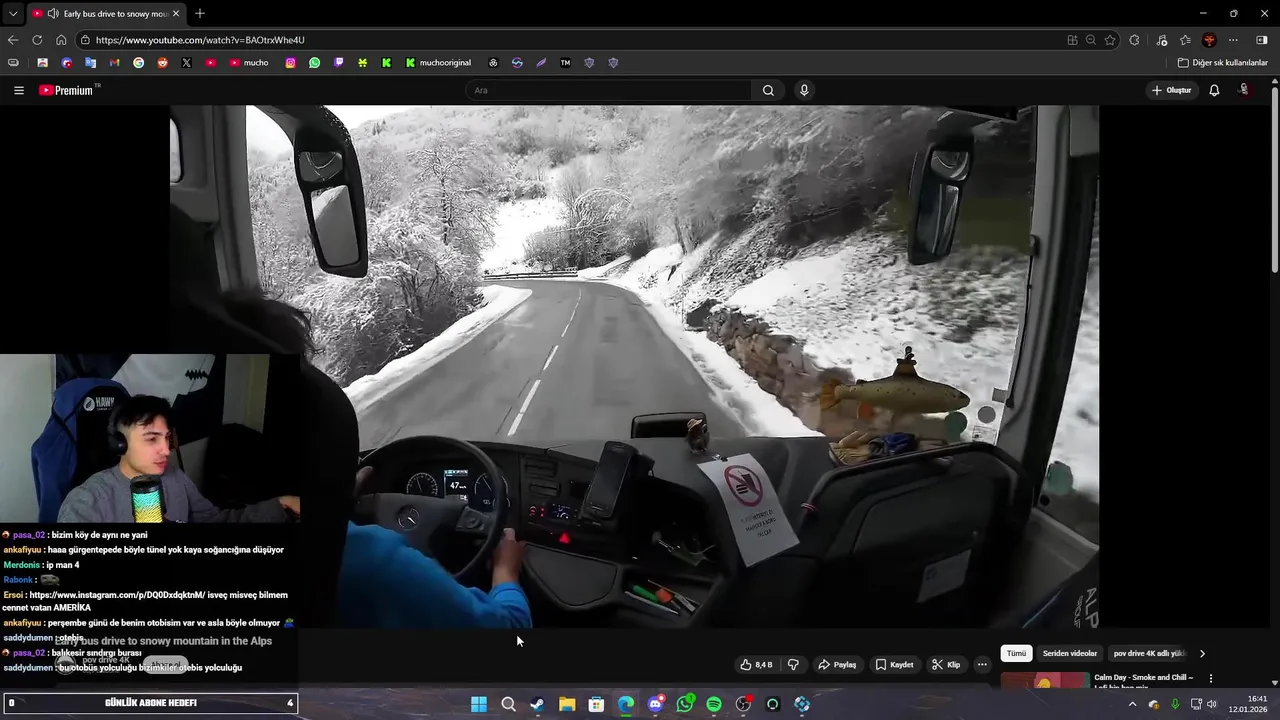Open browser extensions puzzle icon
Image resolution: width=1280 pixels, height=720 pixels.
pyautogui.click(x=1134, y=40)
